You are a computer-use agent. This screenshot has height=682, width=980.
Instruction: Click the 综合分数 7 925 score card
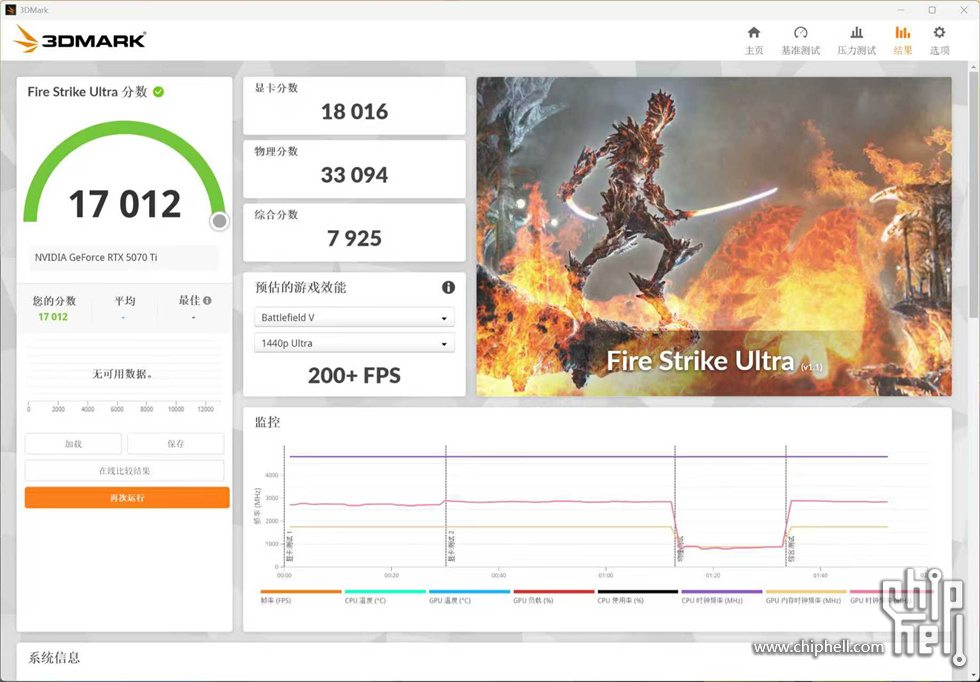(354, 232)
